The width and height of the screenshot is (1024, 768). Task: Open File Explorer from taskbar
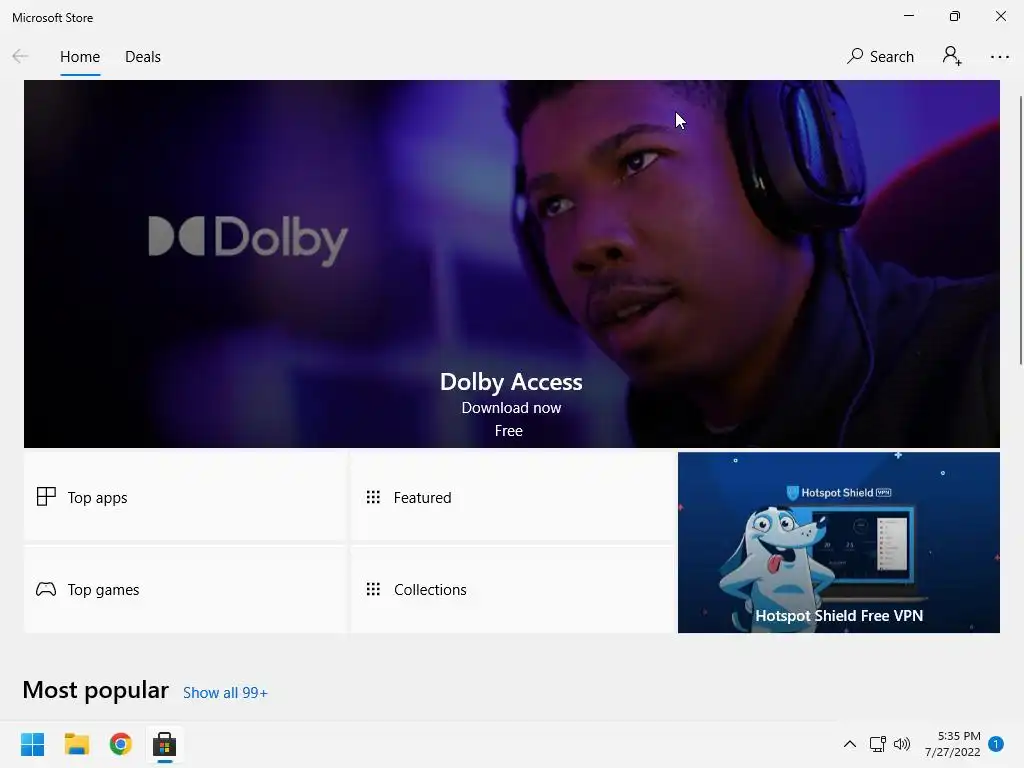[76, 744]
